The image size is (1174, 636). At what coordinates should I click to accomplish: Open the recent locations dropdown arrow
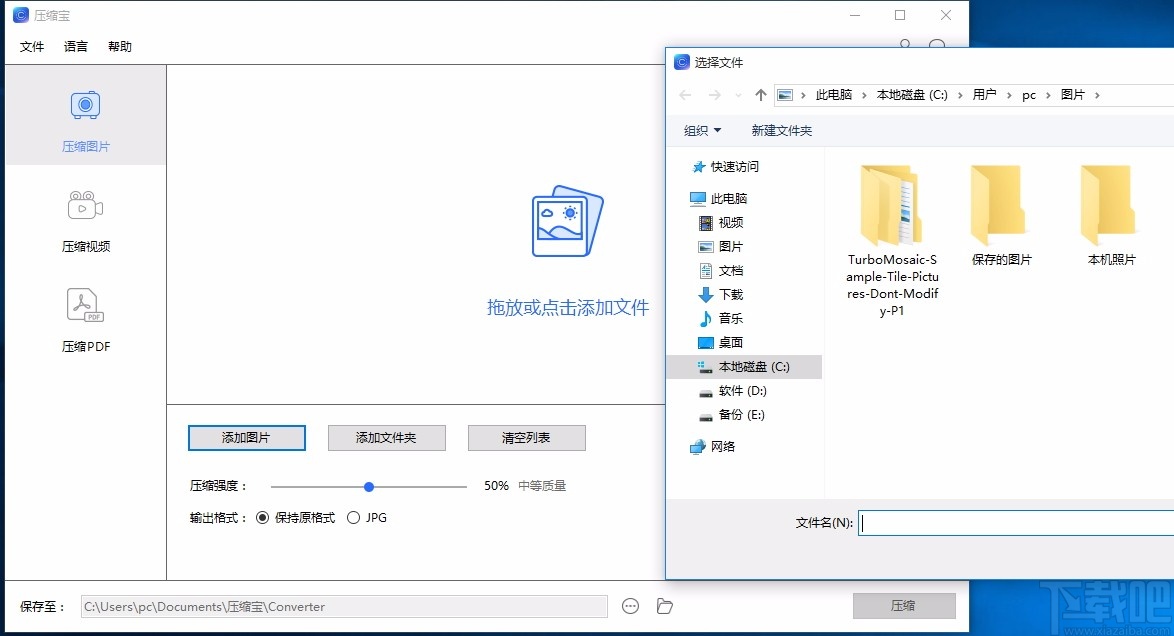click(738, 95)
